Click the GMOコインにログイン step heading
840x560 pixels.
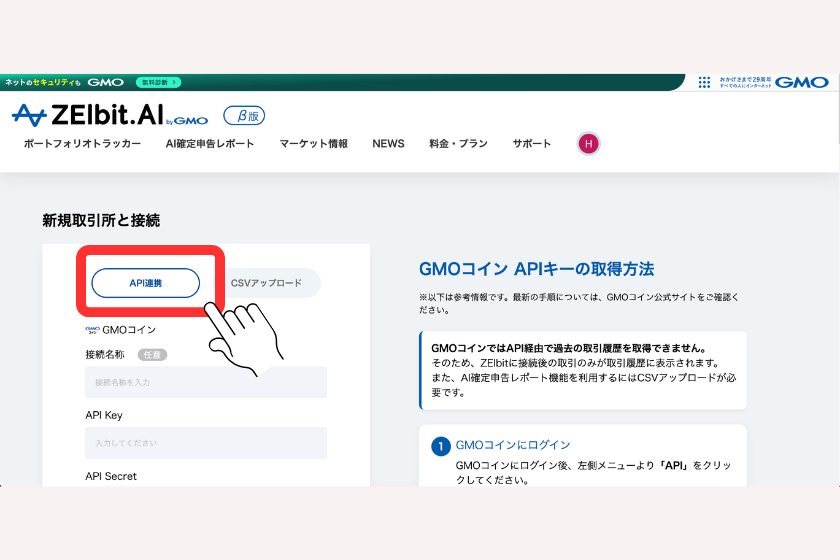513,445
